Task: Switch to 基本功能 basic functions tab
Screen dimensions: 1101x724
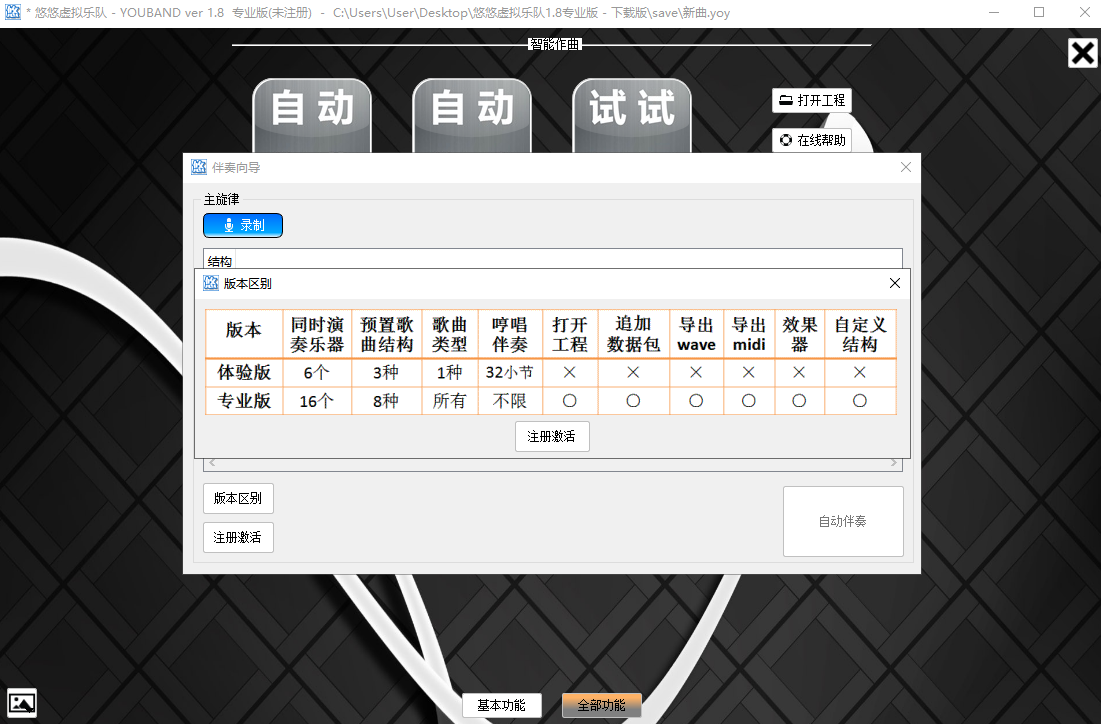Action: tap(501, 705)
